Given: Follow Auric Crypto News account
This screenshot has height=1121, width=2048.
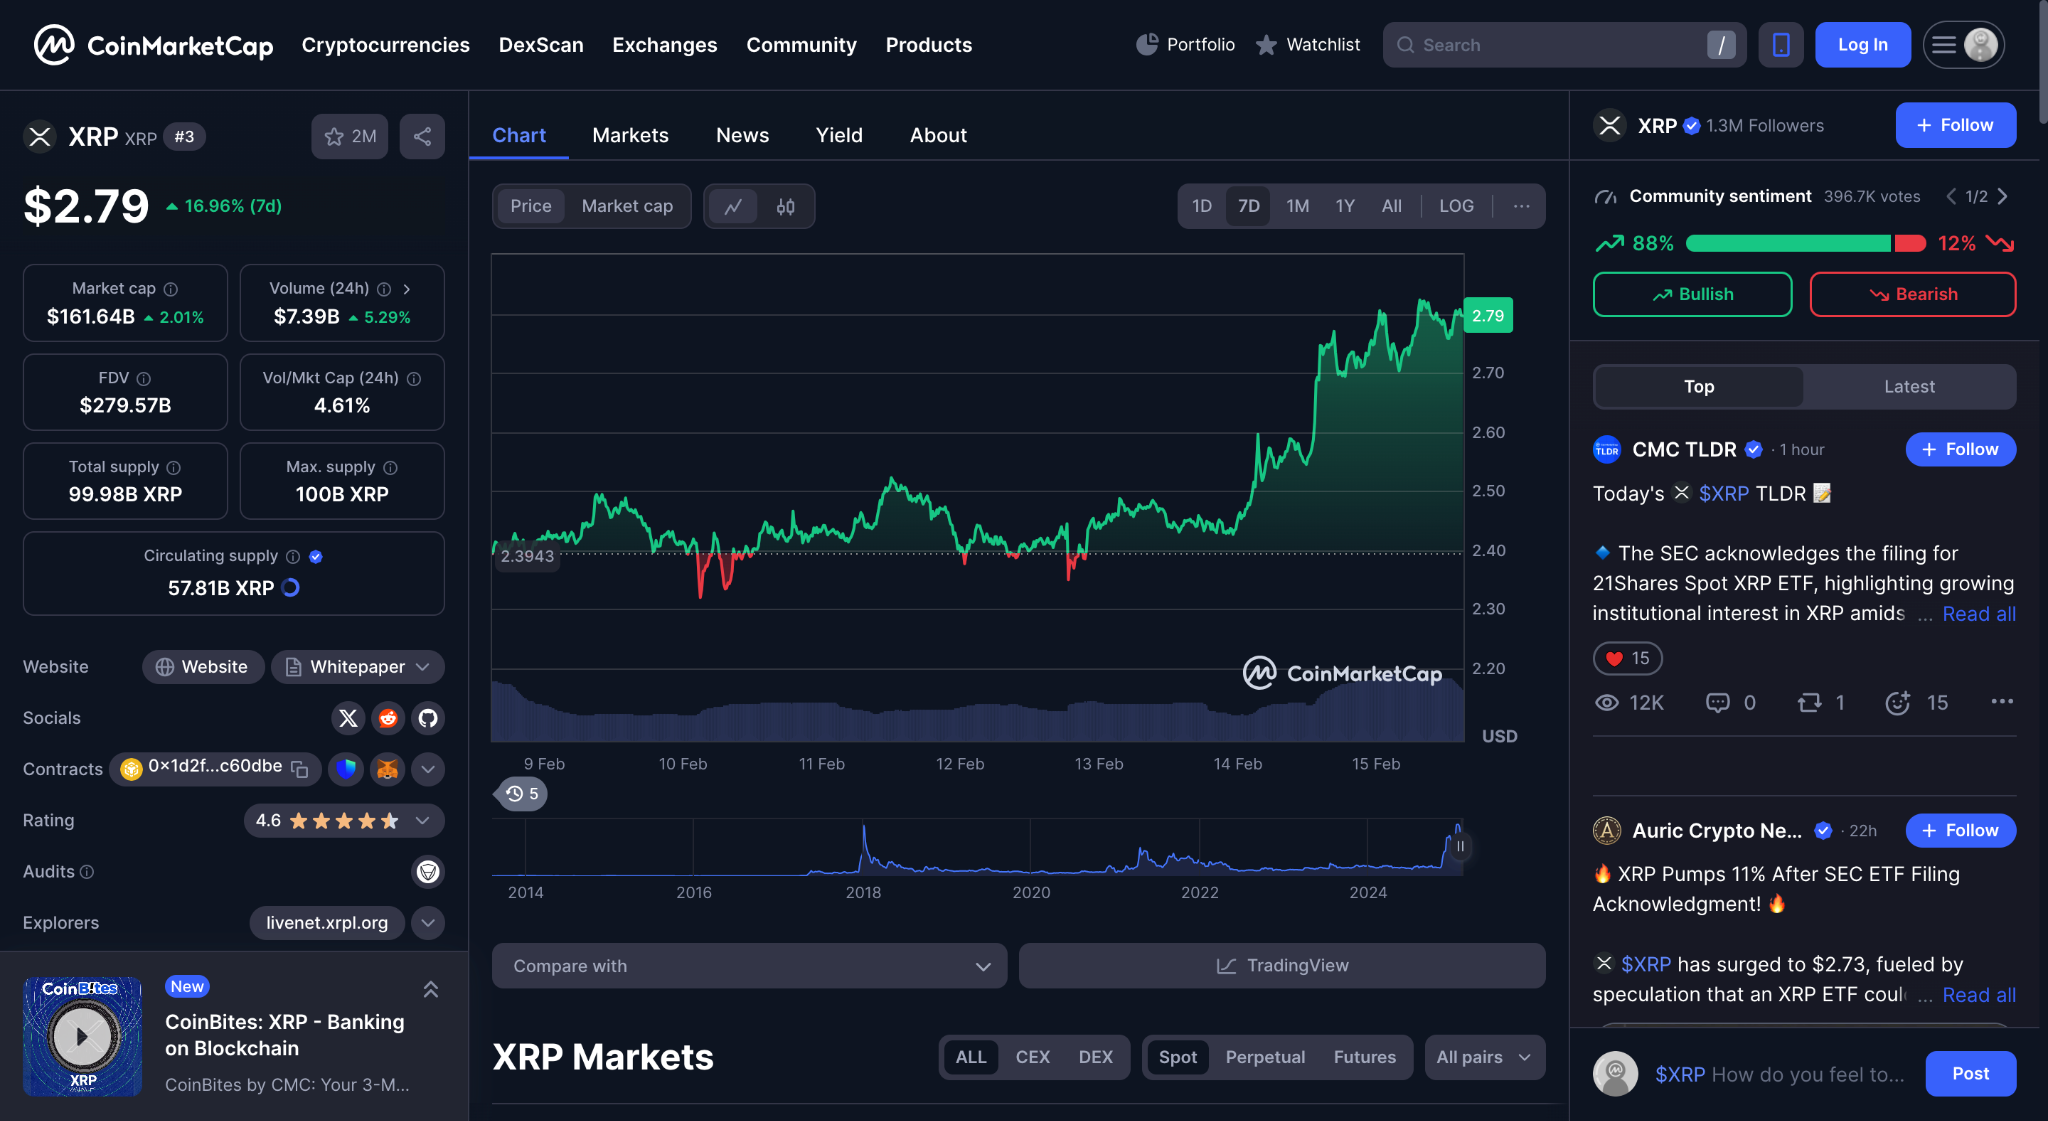Looking at the screenshot, I should (1960, 831).
